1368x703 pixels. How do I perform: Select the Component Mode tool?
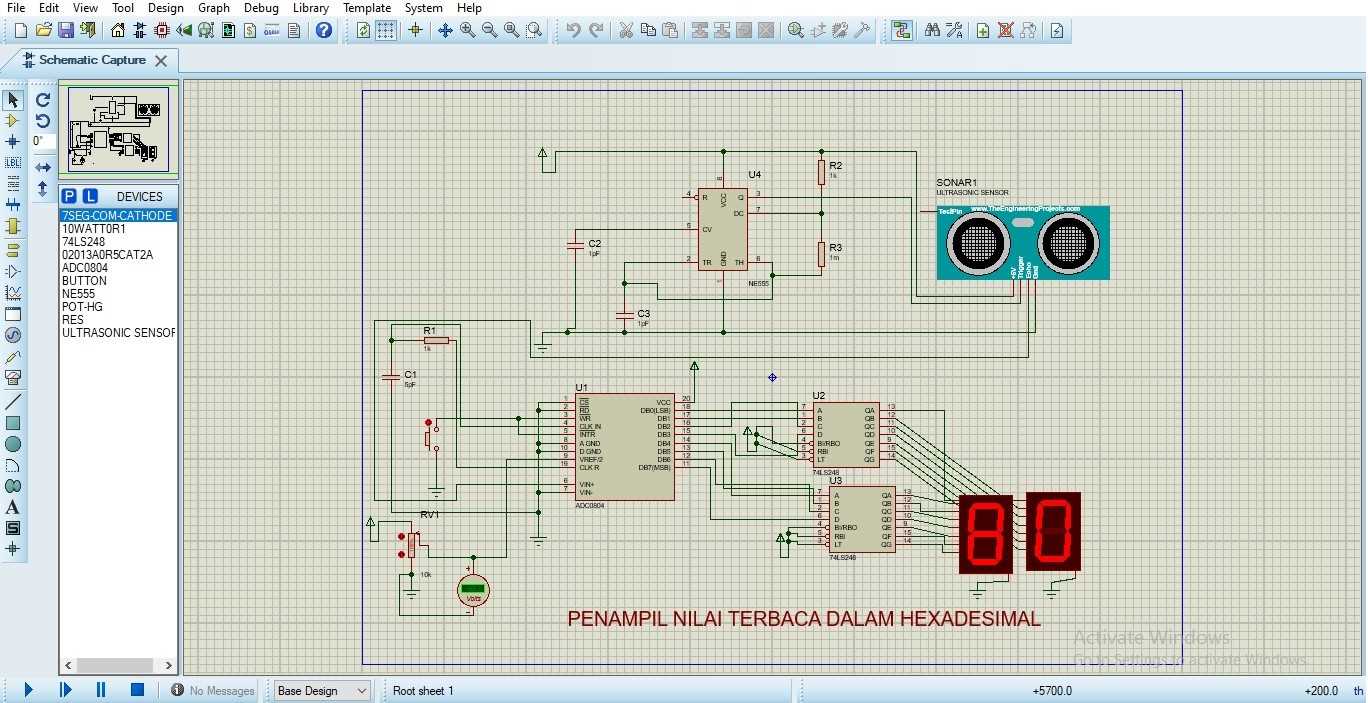point(13,121)
